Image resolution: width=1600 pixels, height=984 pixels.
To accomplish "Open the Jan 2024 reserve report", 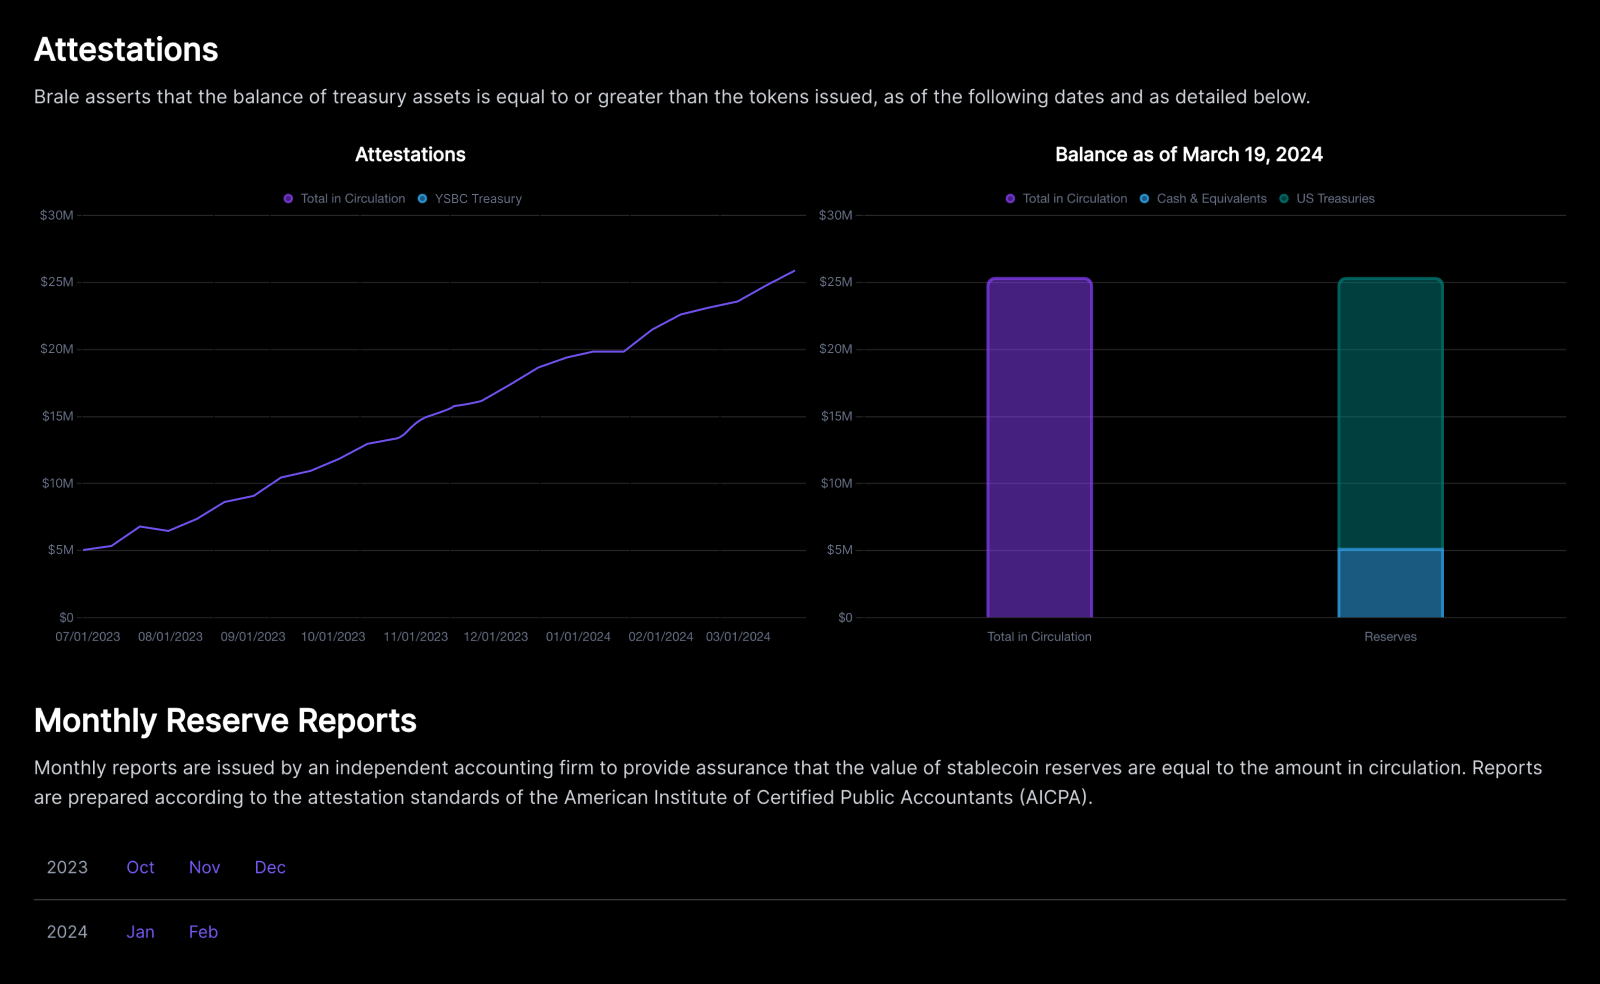I will 140,932.
